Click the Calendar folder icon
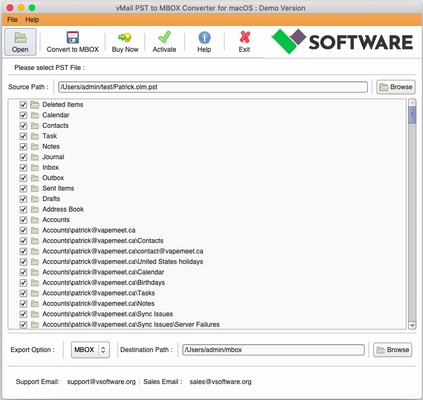This screenshot has width=423, height=400. pyautogui.click(x=35, y=115)
